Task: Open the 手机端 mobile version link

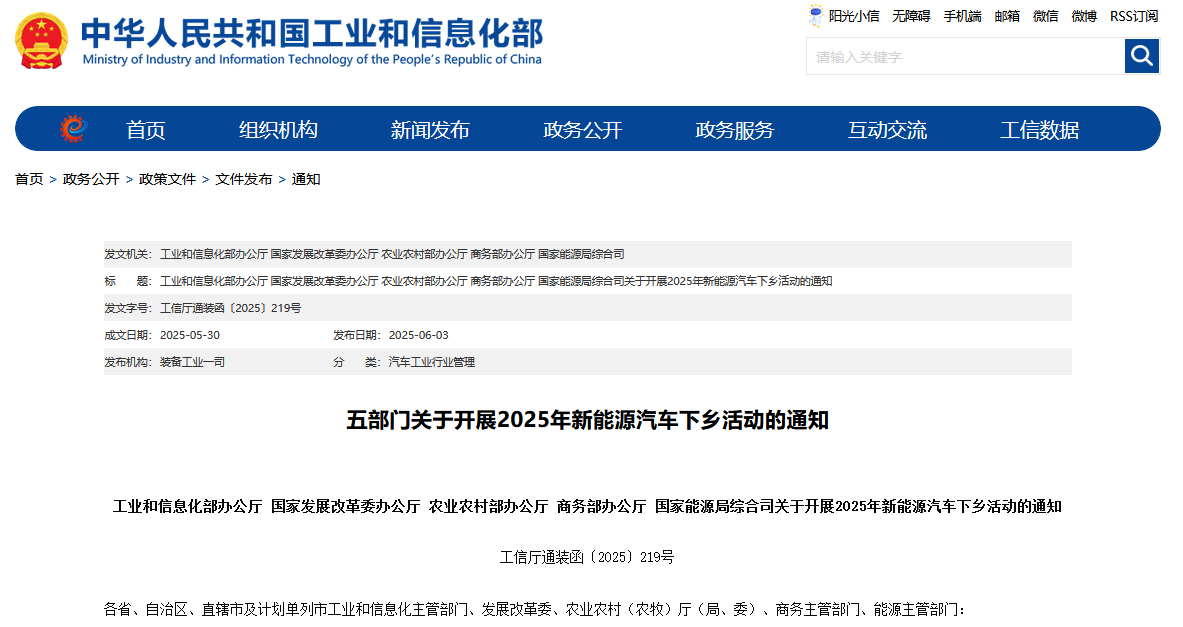Action: [963, 16]
